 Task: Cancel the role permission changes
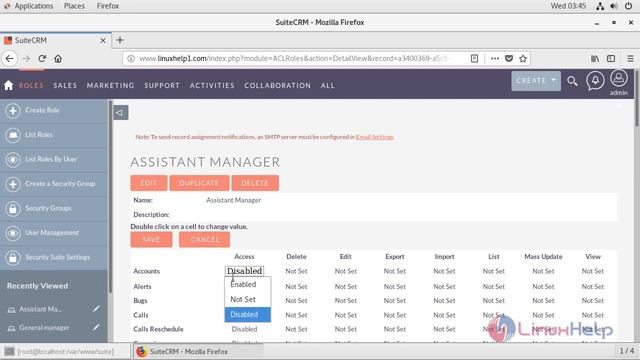[204, 240]
